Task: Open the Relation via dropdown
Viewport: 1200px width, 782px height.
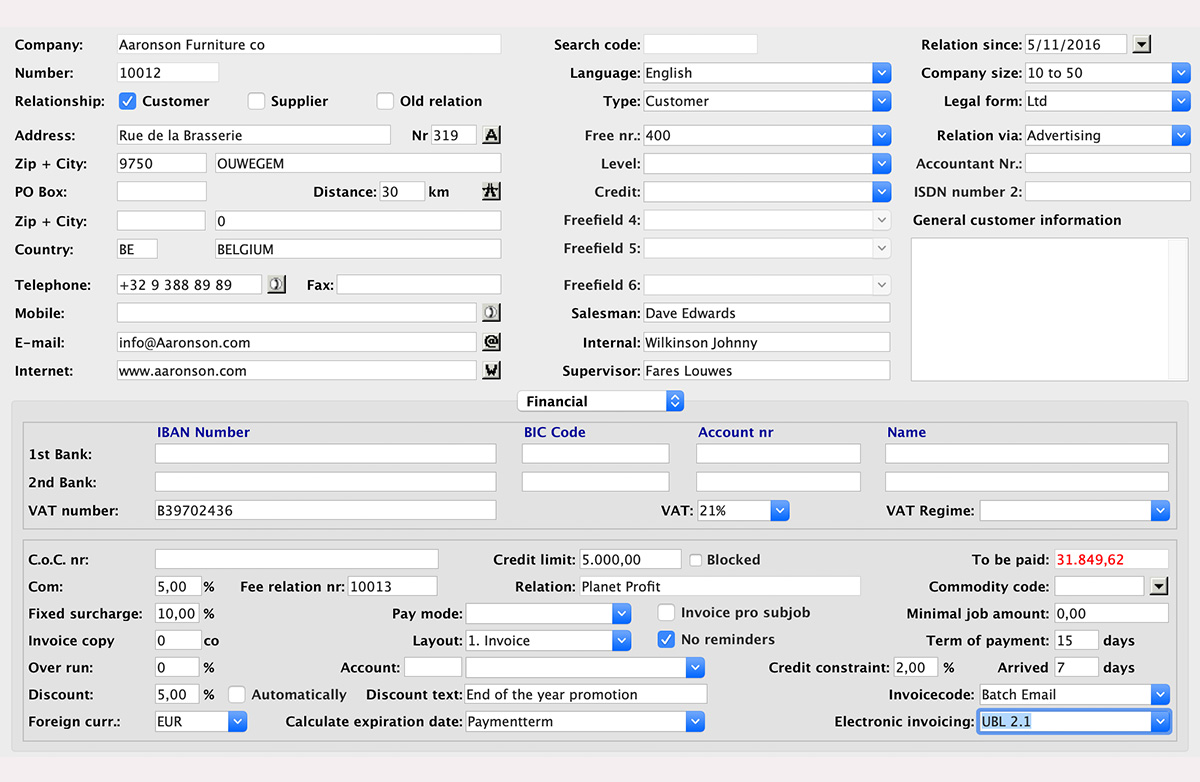Action: coord(1181,135)
